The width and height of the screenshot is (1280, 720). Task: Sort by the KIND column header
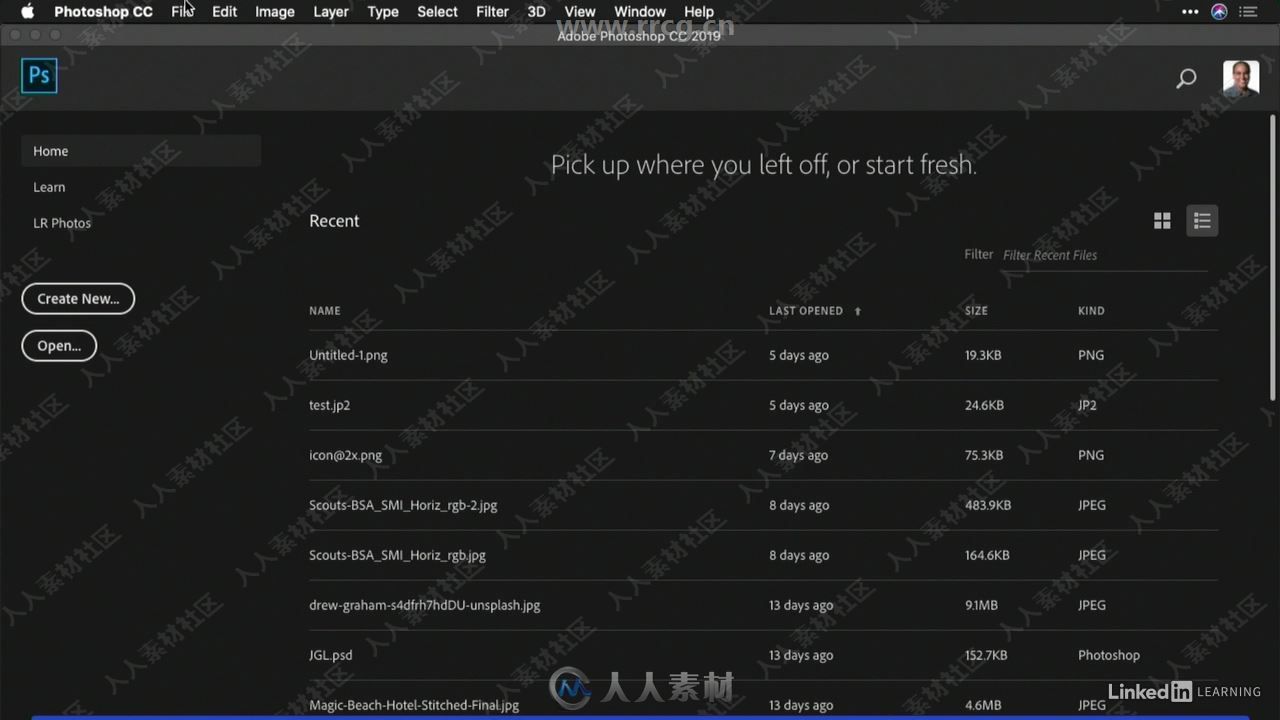pyautogui.click(x=1091, y=311)
